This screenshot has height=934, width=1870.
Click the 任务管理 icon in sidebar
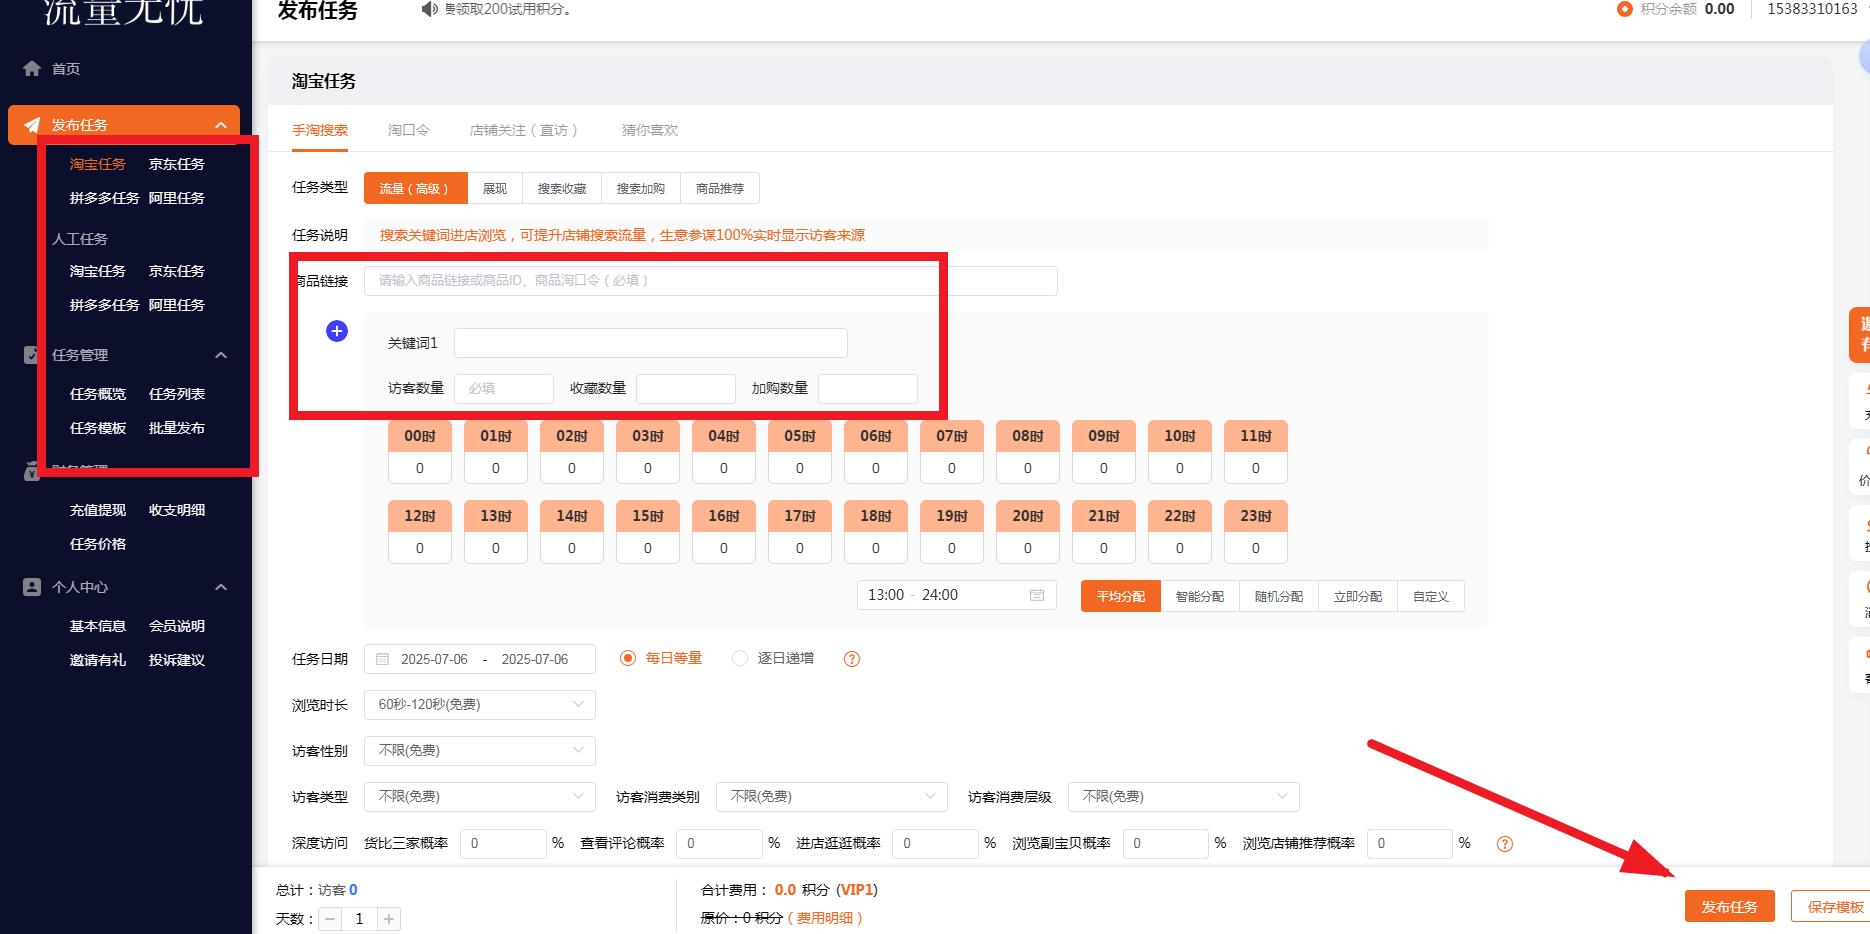28,354
